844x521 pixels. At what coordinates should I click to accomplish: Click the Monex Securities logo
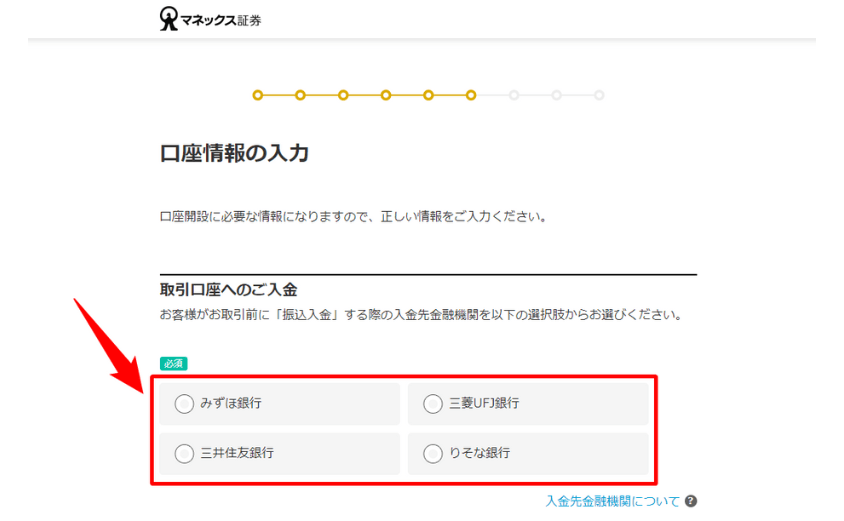[210, 19]
